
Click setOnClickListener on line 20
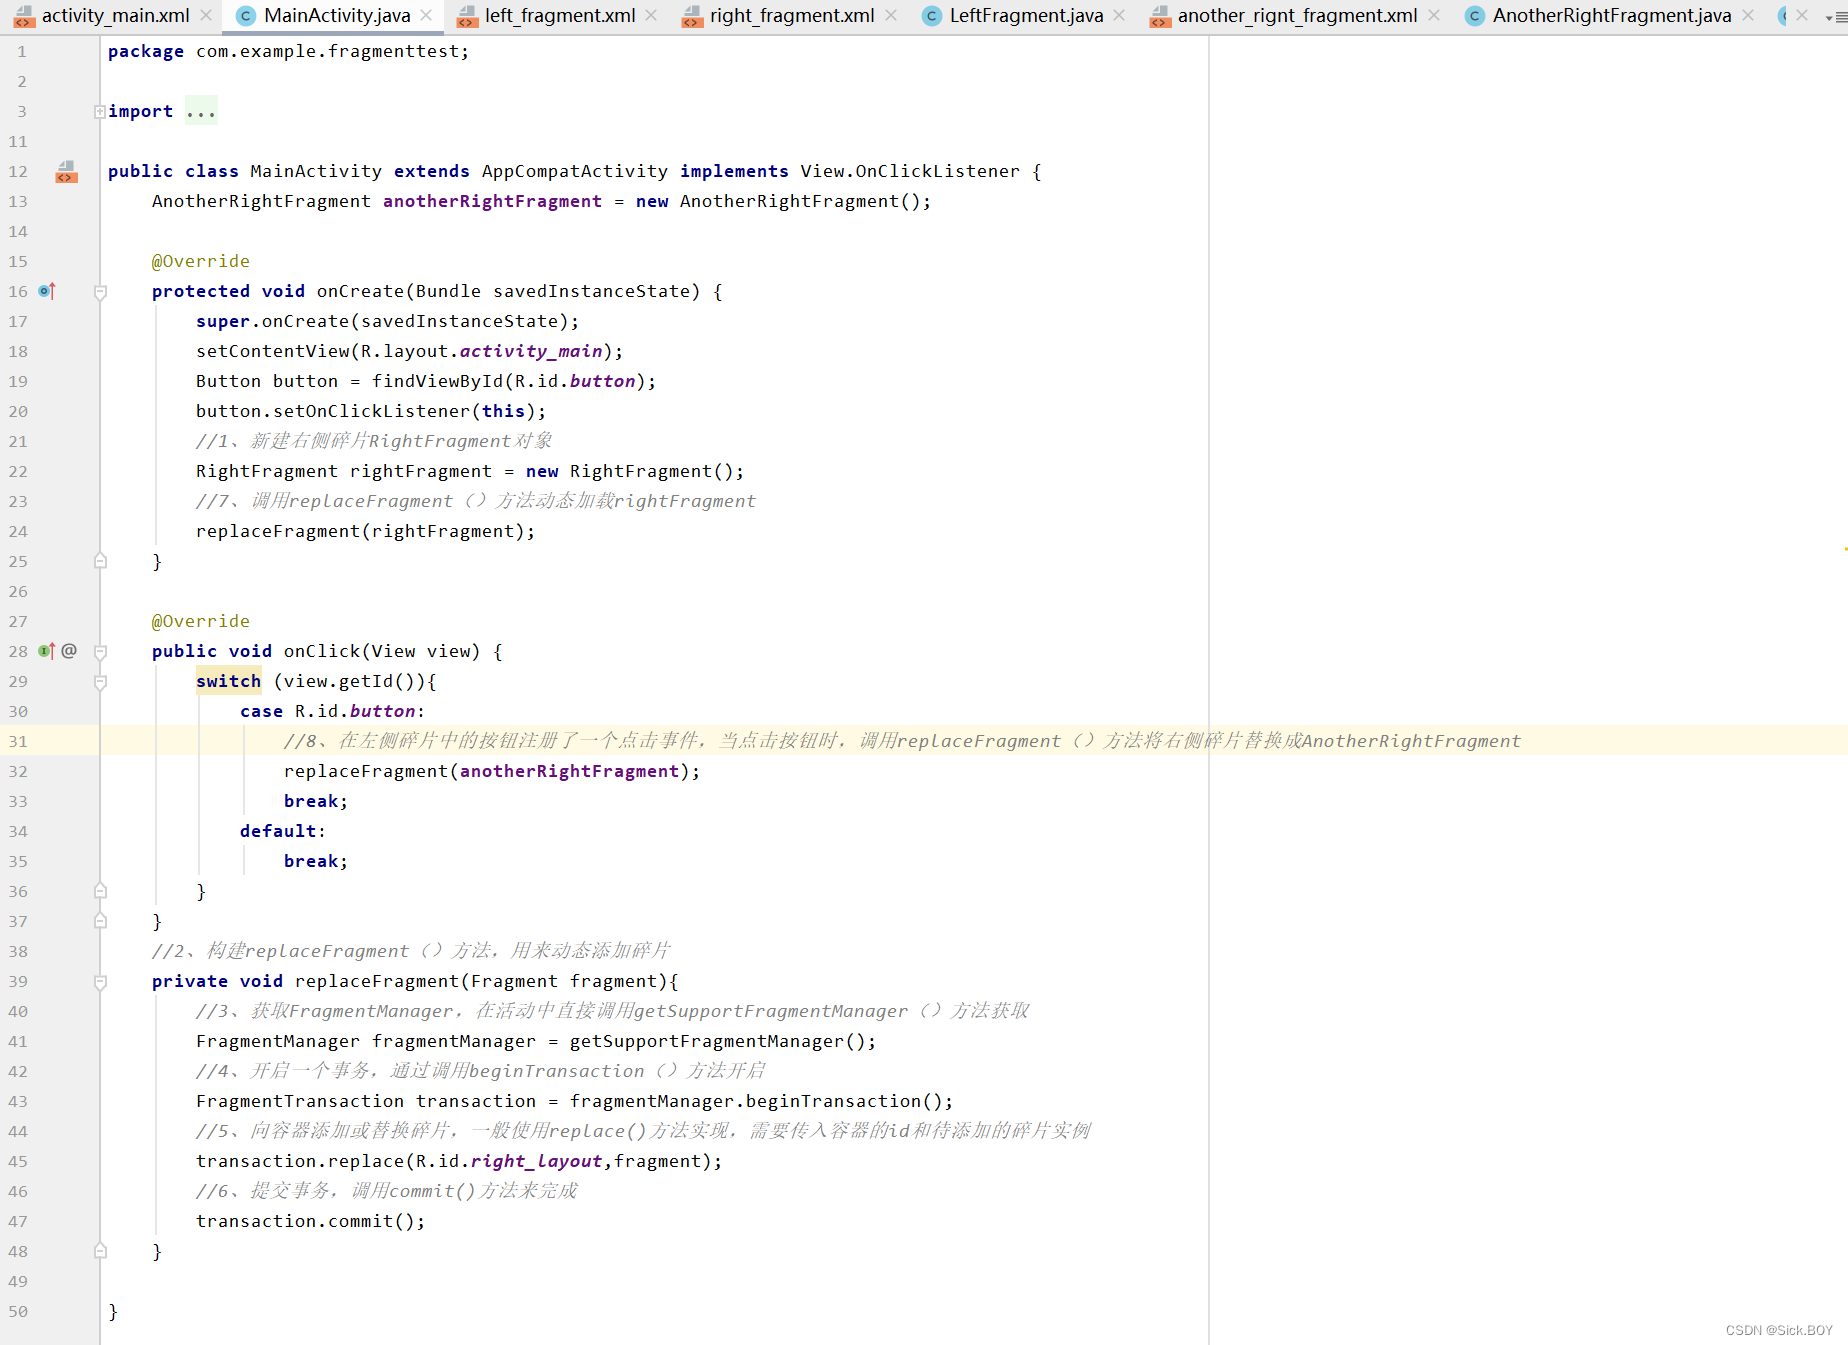click(371, 411)
